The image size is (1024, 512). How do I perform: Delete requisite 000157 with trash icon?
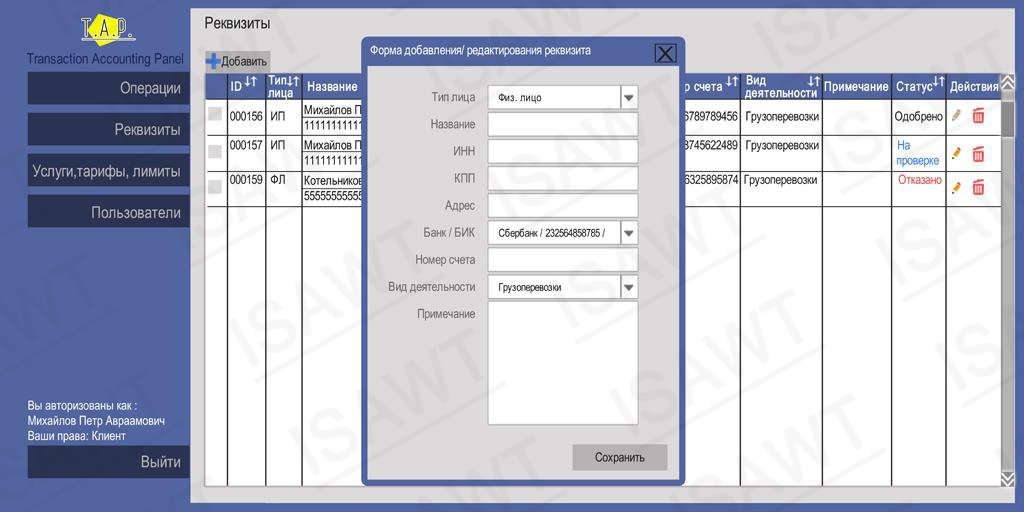[x=978, y=154]
